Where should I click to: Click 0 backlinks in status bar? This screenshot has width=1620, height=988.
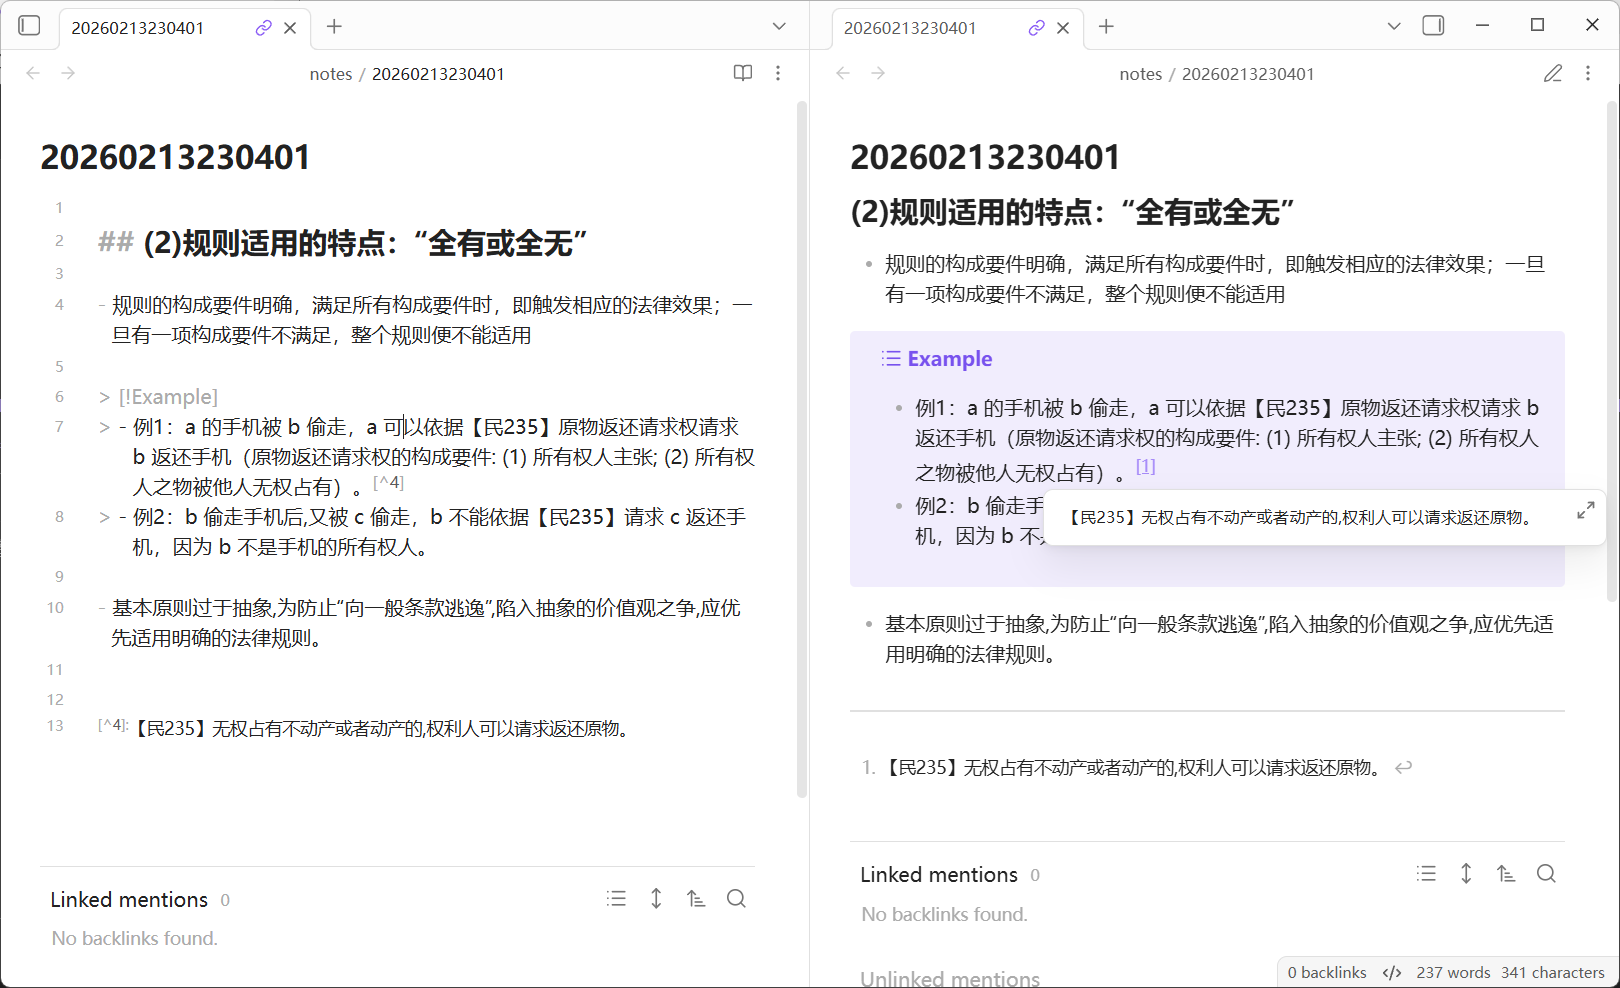[1326, 972]
